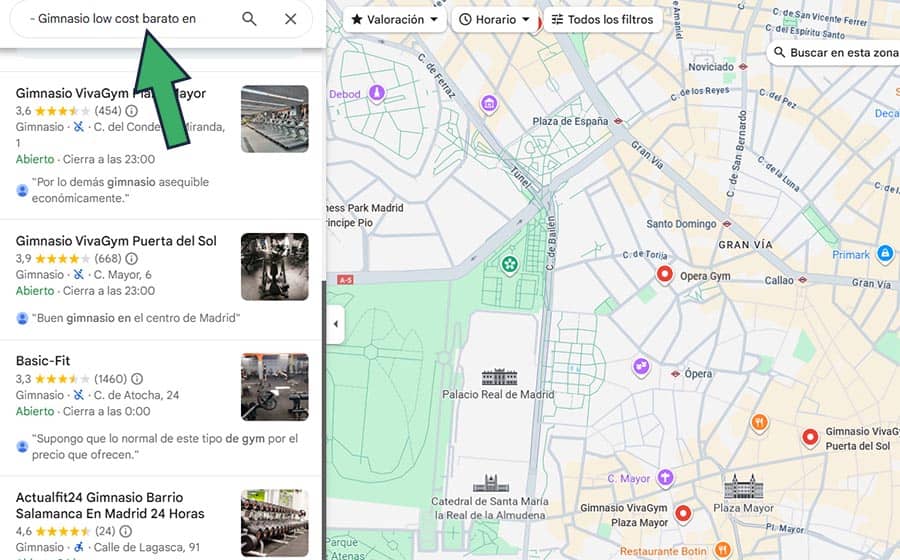This screenshot has width=900, height=560.
Task: Collapse the side panel arrow
Action: tap(335, 324)
